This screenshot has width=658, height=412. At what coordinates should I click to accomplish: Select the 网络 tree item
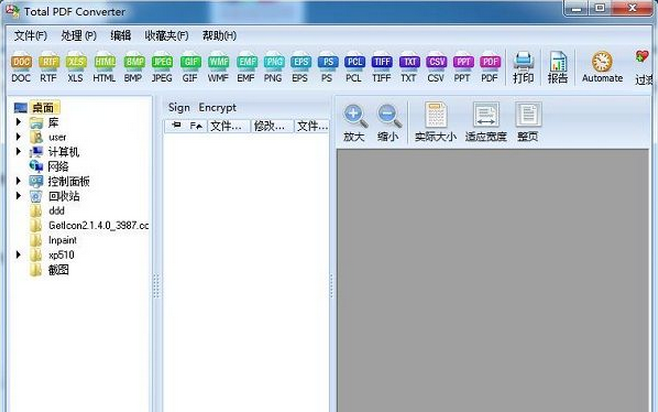(58, 167)
